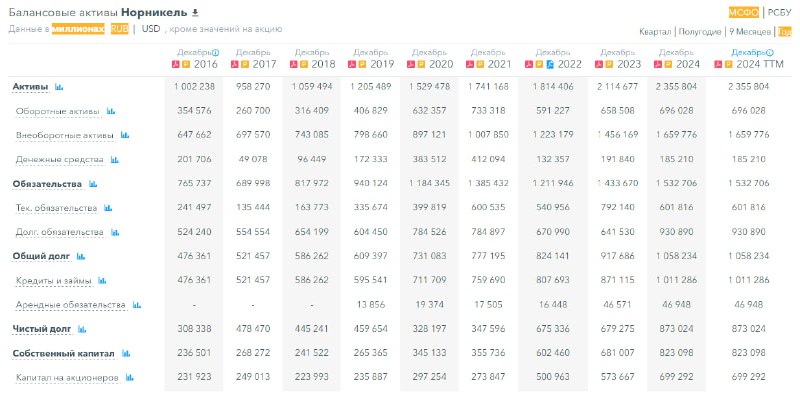This screenshot has height=394, width=800.
Task: Click the миллионах units selector
Action: [78, 29]
